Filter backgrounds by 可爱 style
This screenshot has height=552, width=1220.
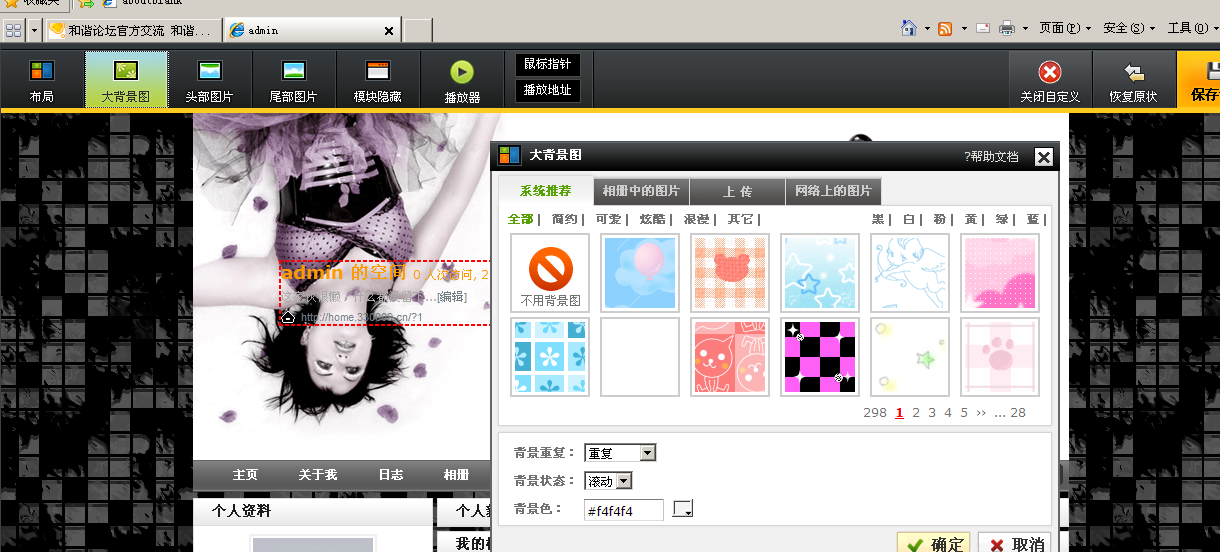pos(609,219)
